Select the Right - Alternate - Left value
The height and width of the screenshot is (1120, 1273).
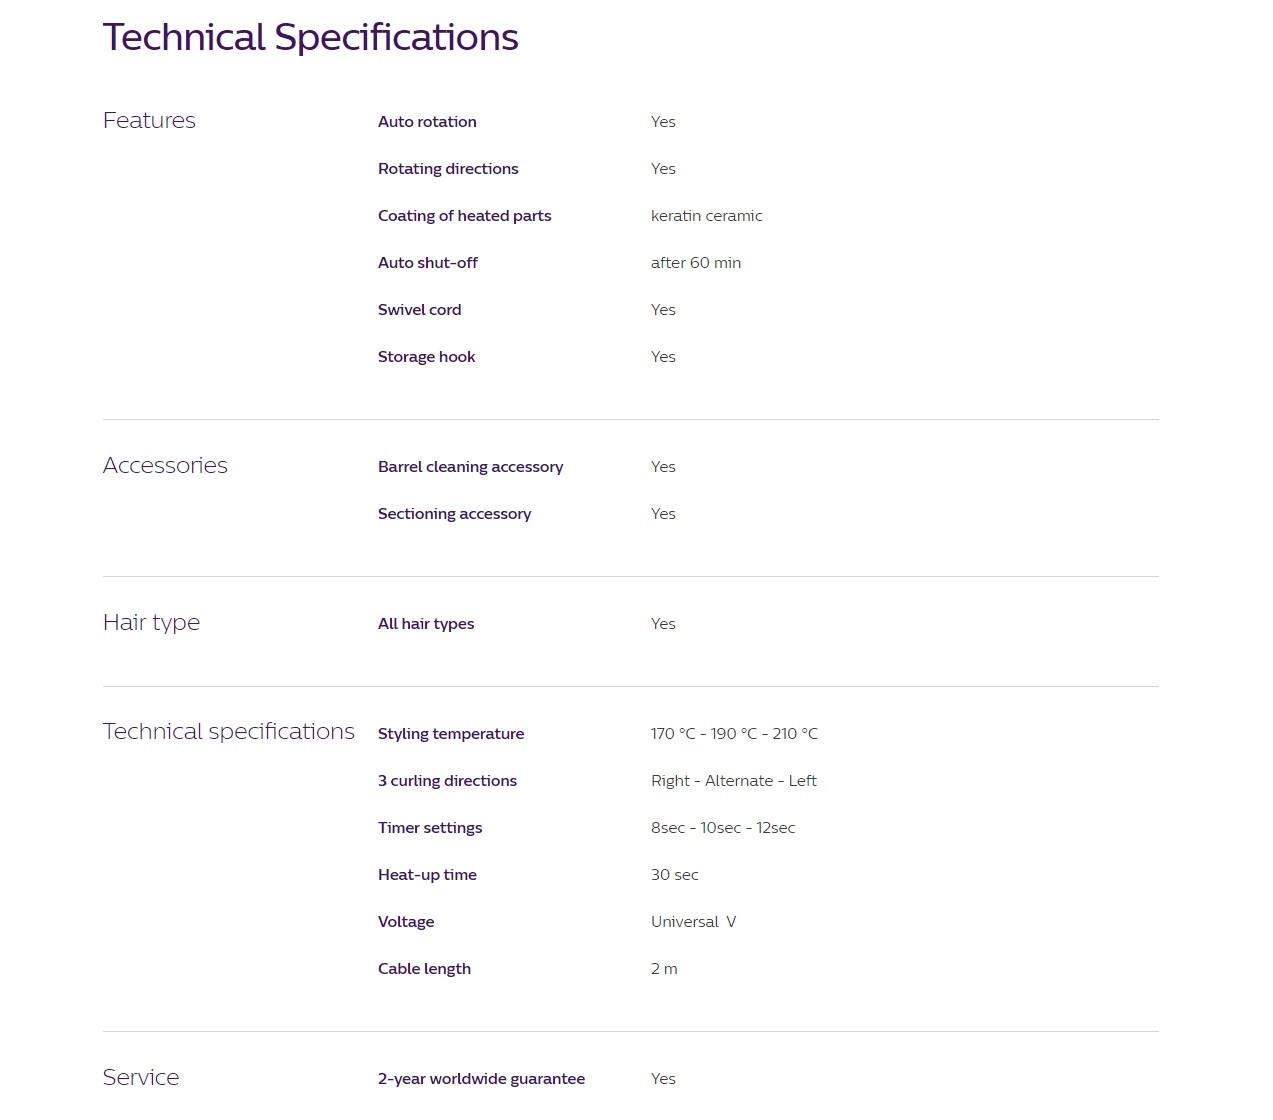[x=734, y=781]
